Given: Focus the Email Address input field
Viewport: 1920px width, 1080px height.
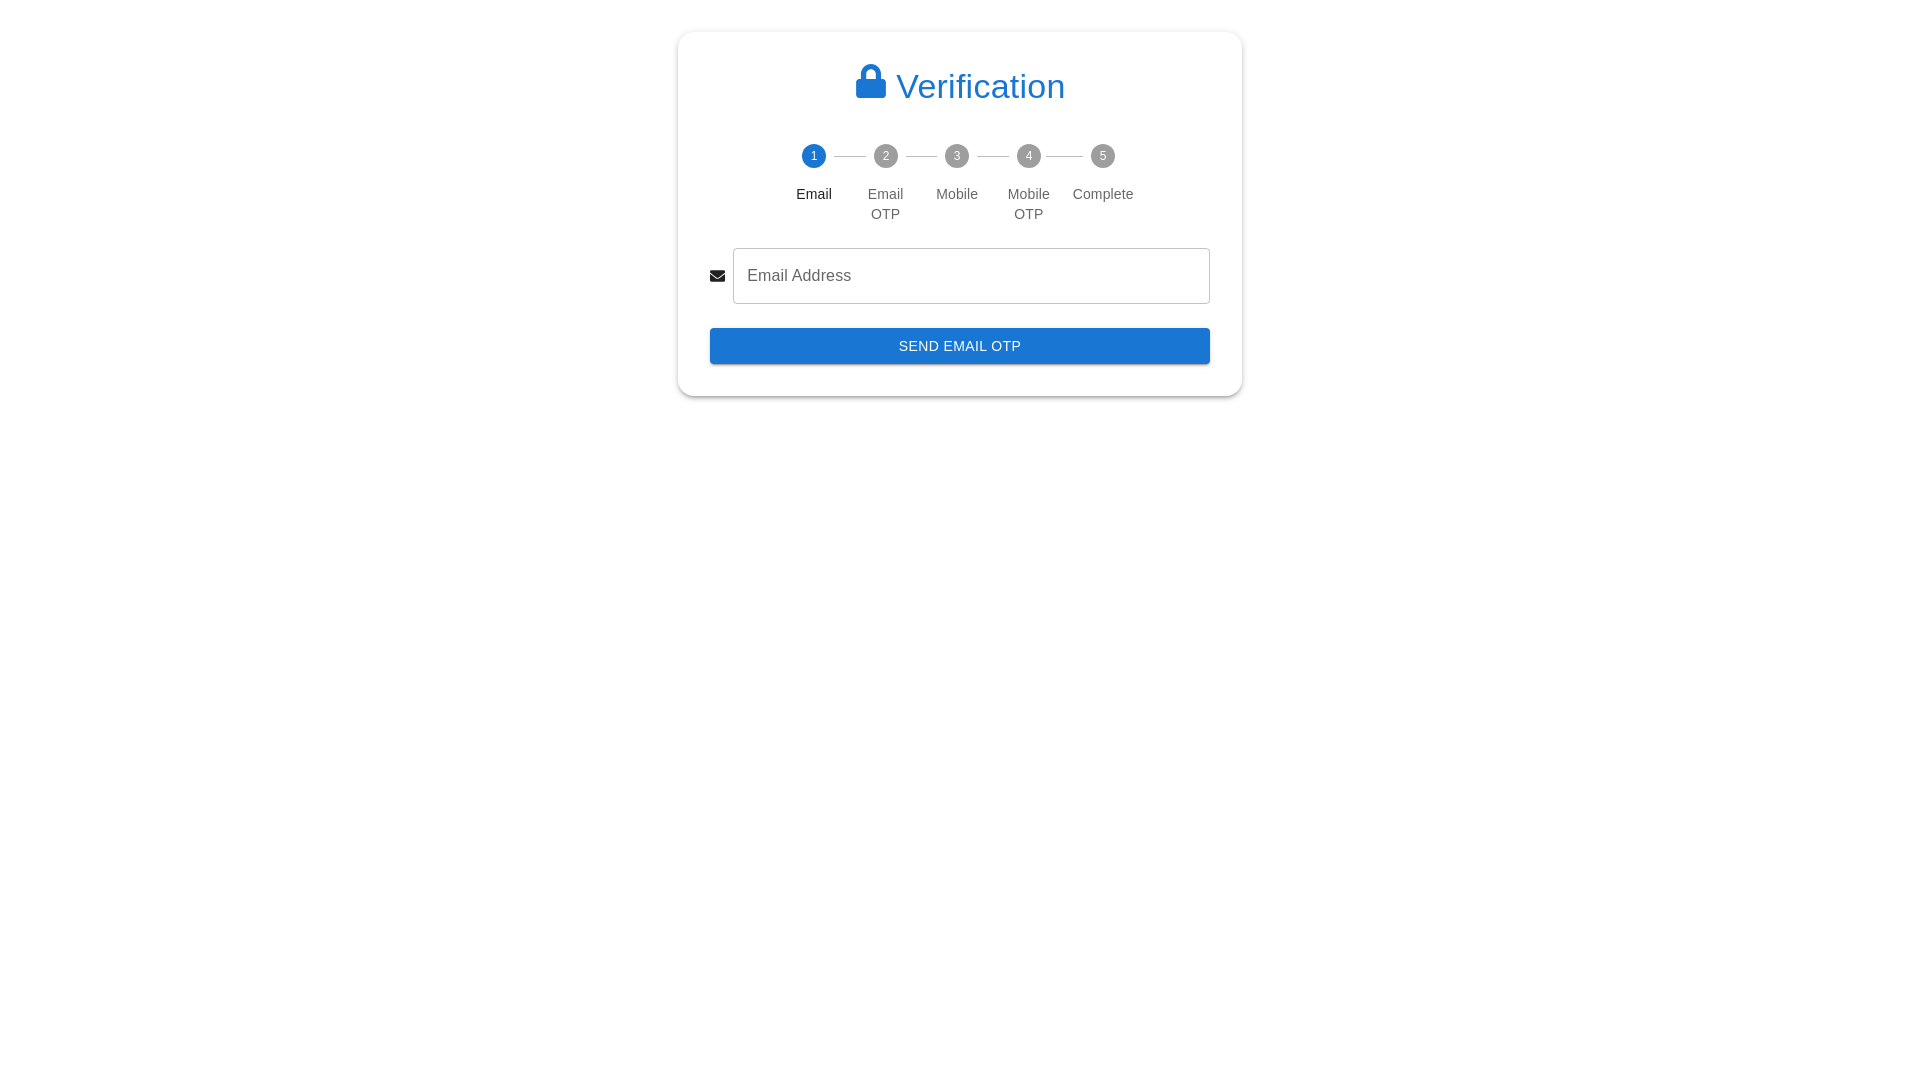Looking at the screenshot, I should [x=971, y=276].
